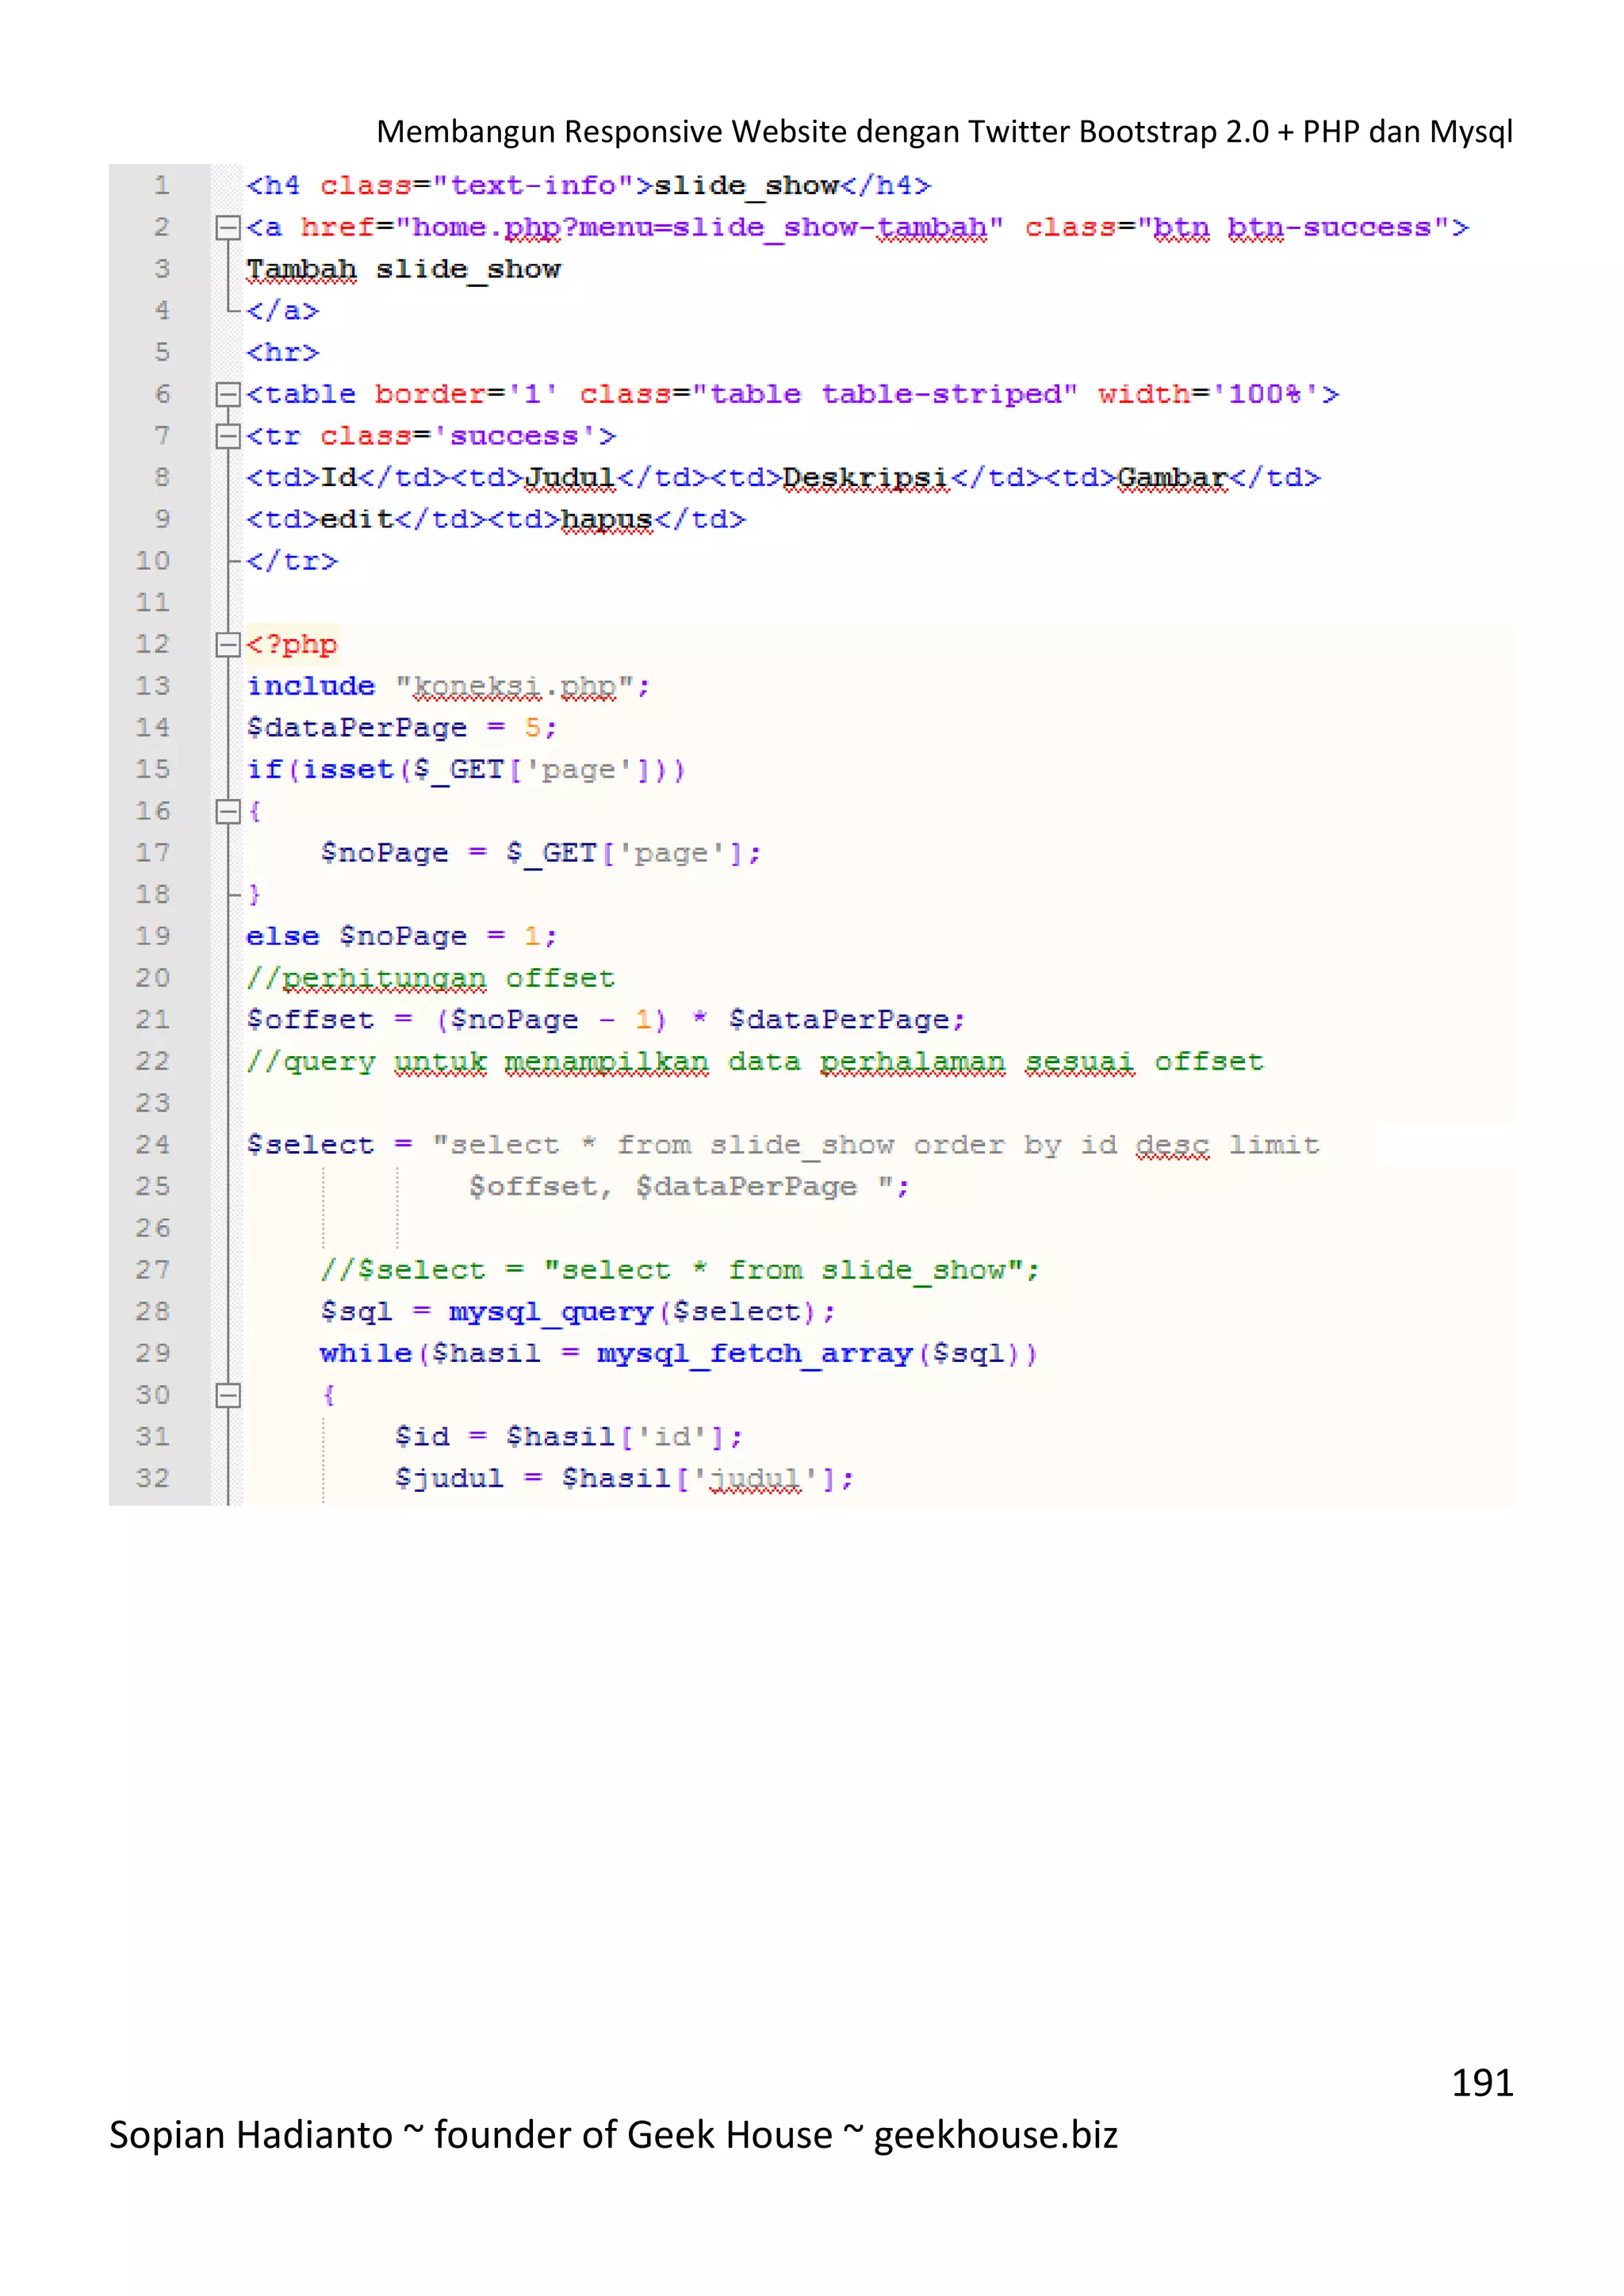Click the 'hapus' cell text on line 9

point(607,520)
